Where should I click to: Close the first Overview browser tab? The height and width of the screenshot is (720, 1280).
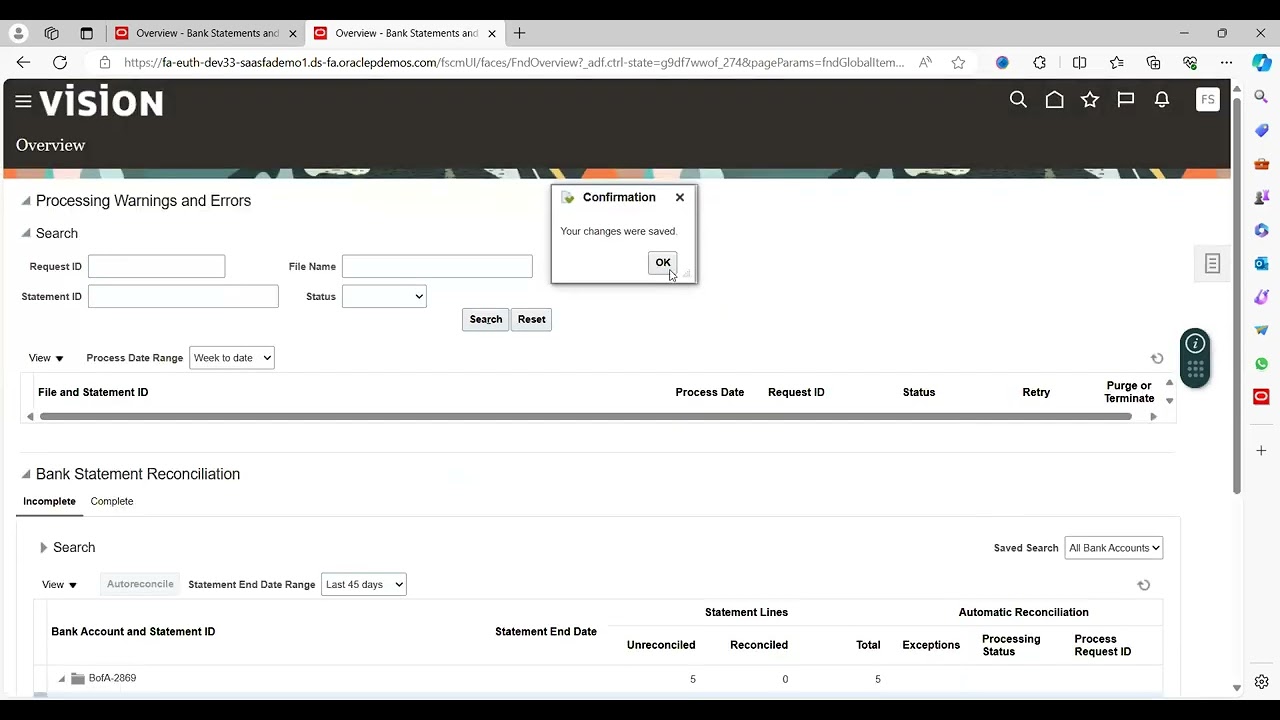point(293,33)
